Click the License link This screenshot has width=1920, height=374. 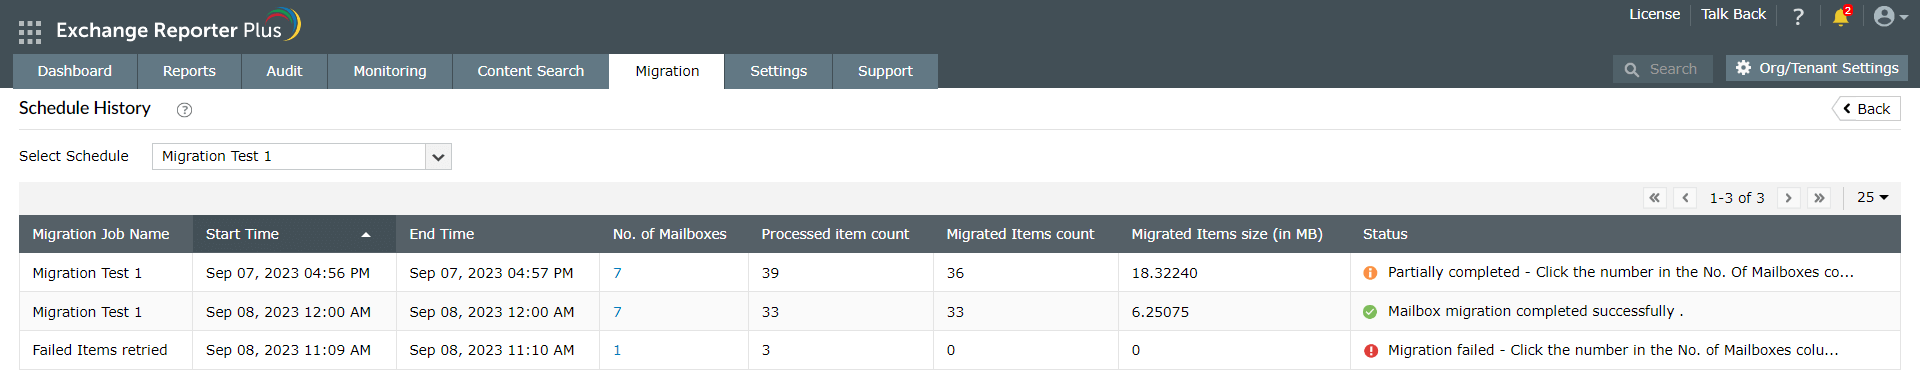point(1654,14)
